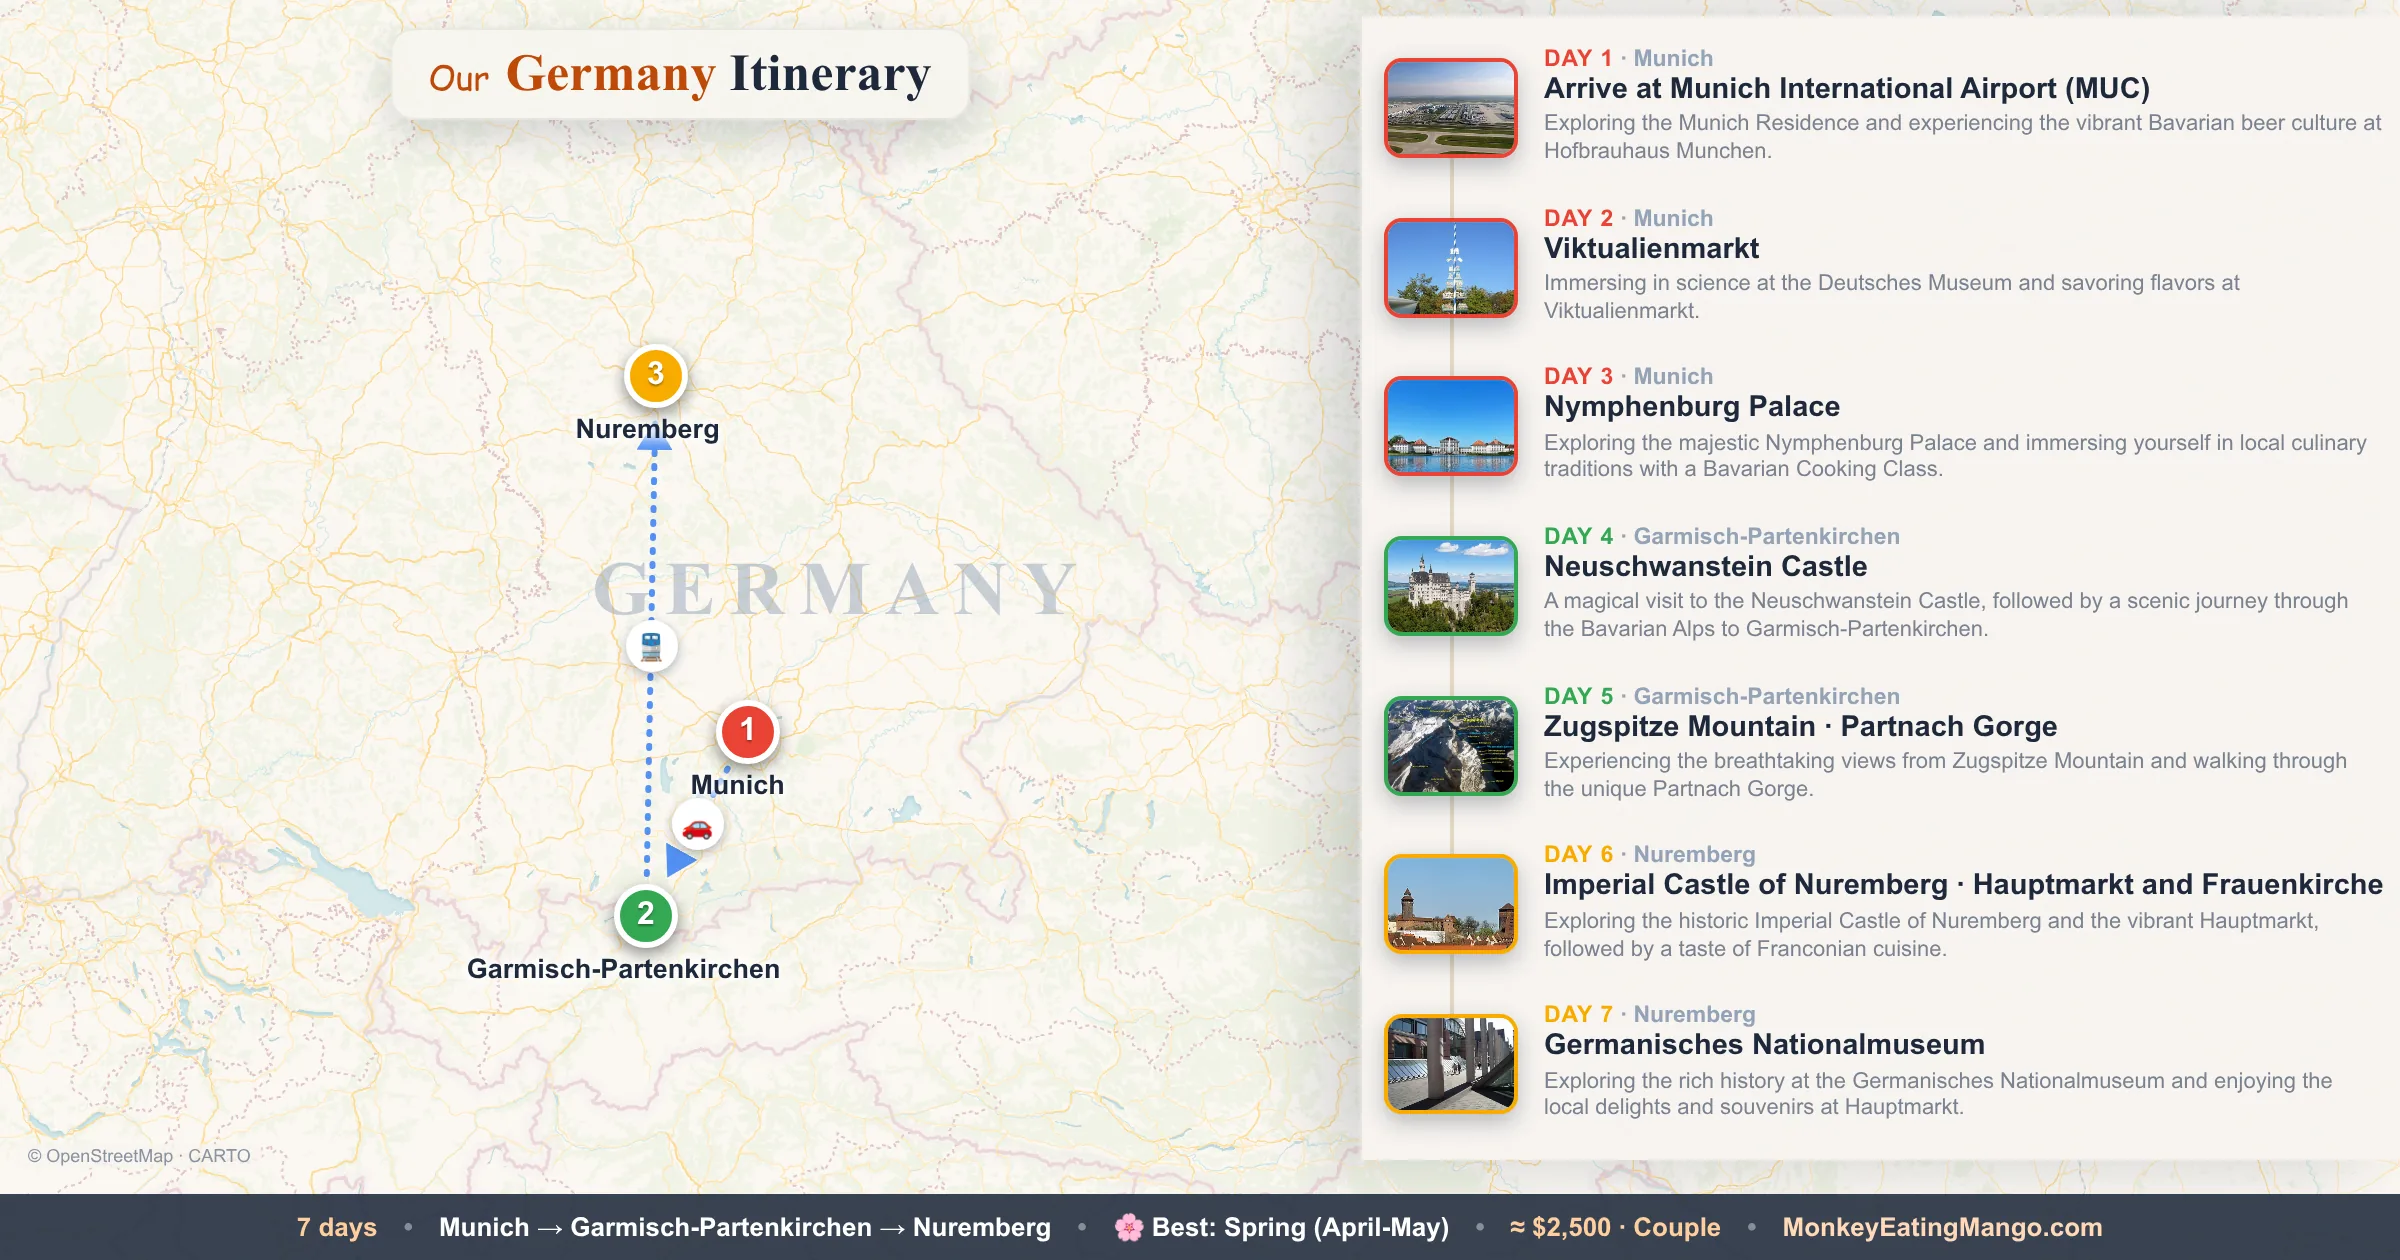This screenshot has height=1260, width=2400.
Task: Click the GERMANY country label on map
Action: 836,589
